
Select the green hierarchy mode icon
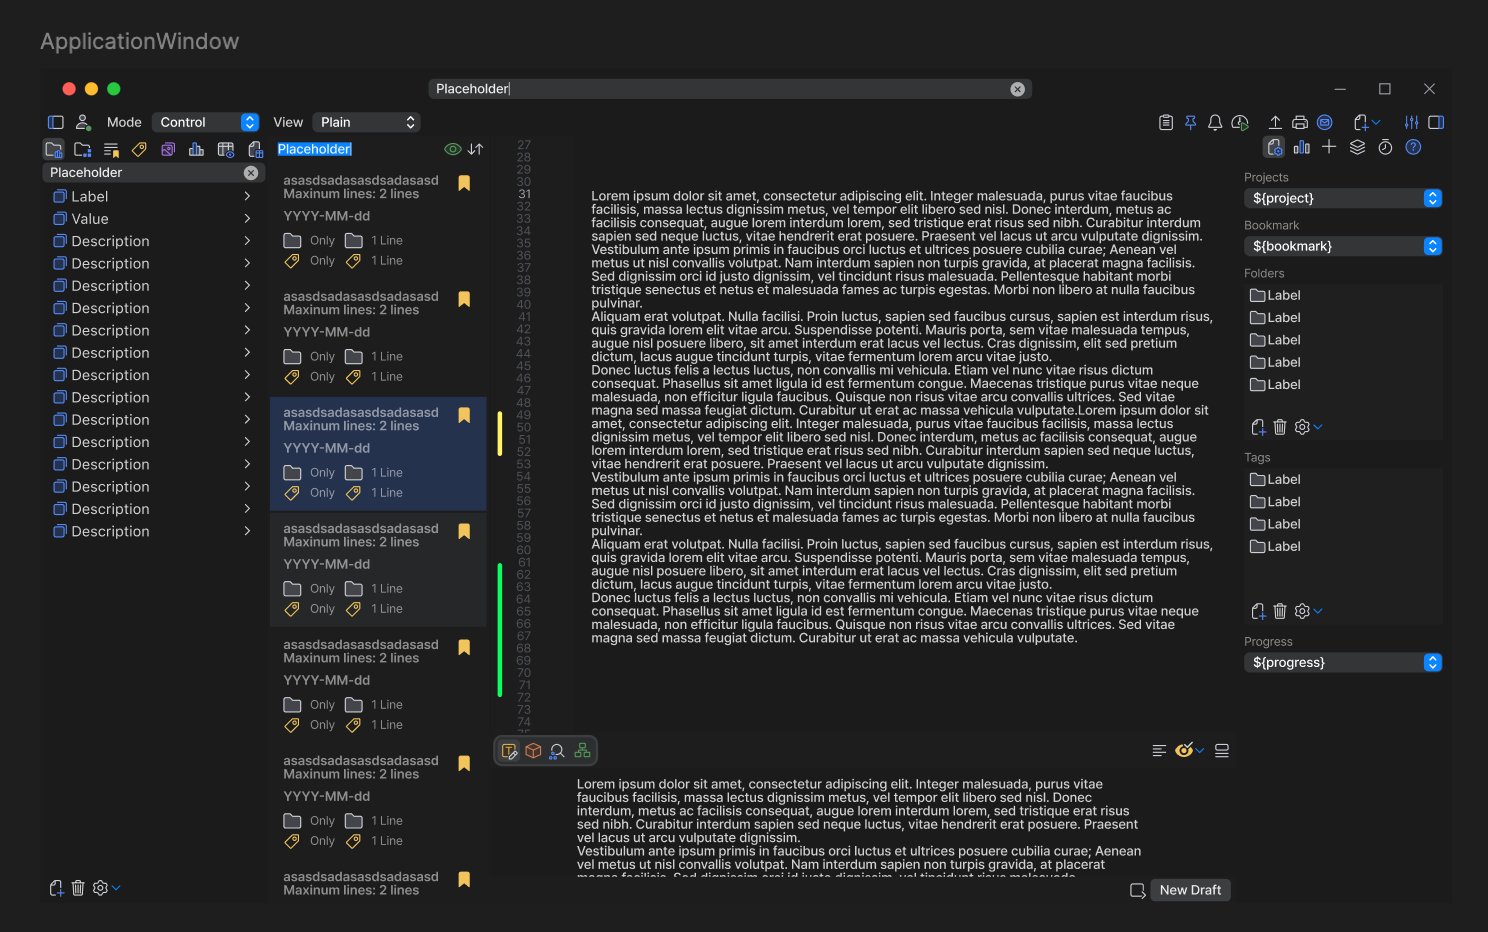(x=582, y=751)
